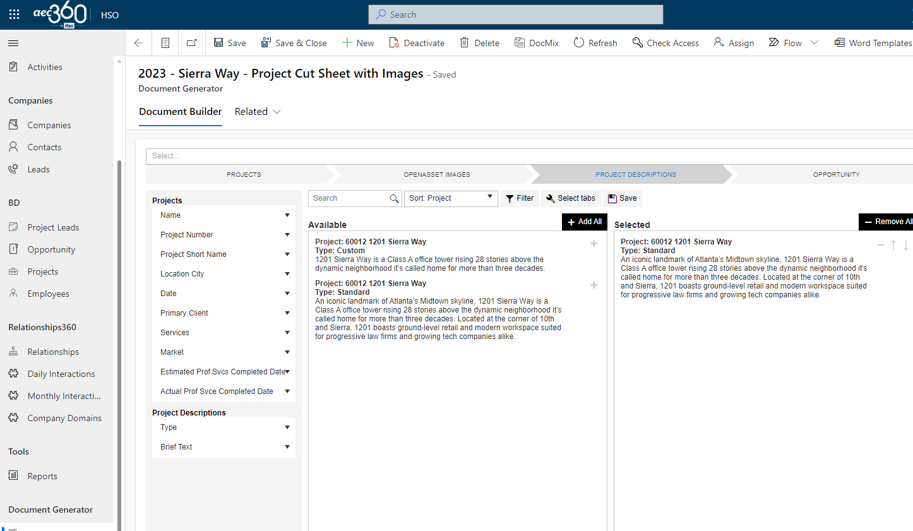Open Word Templates
The image size is (913, 531).
(x=873, y=43)
